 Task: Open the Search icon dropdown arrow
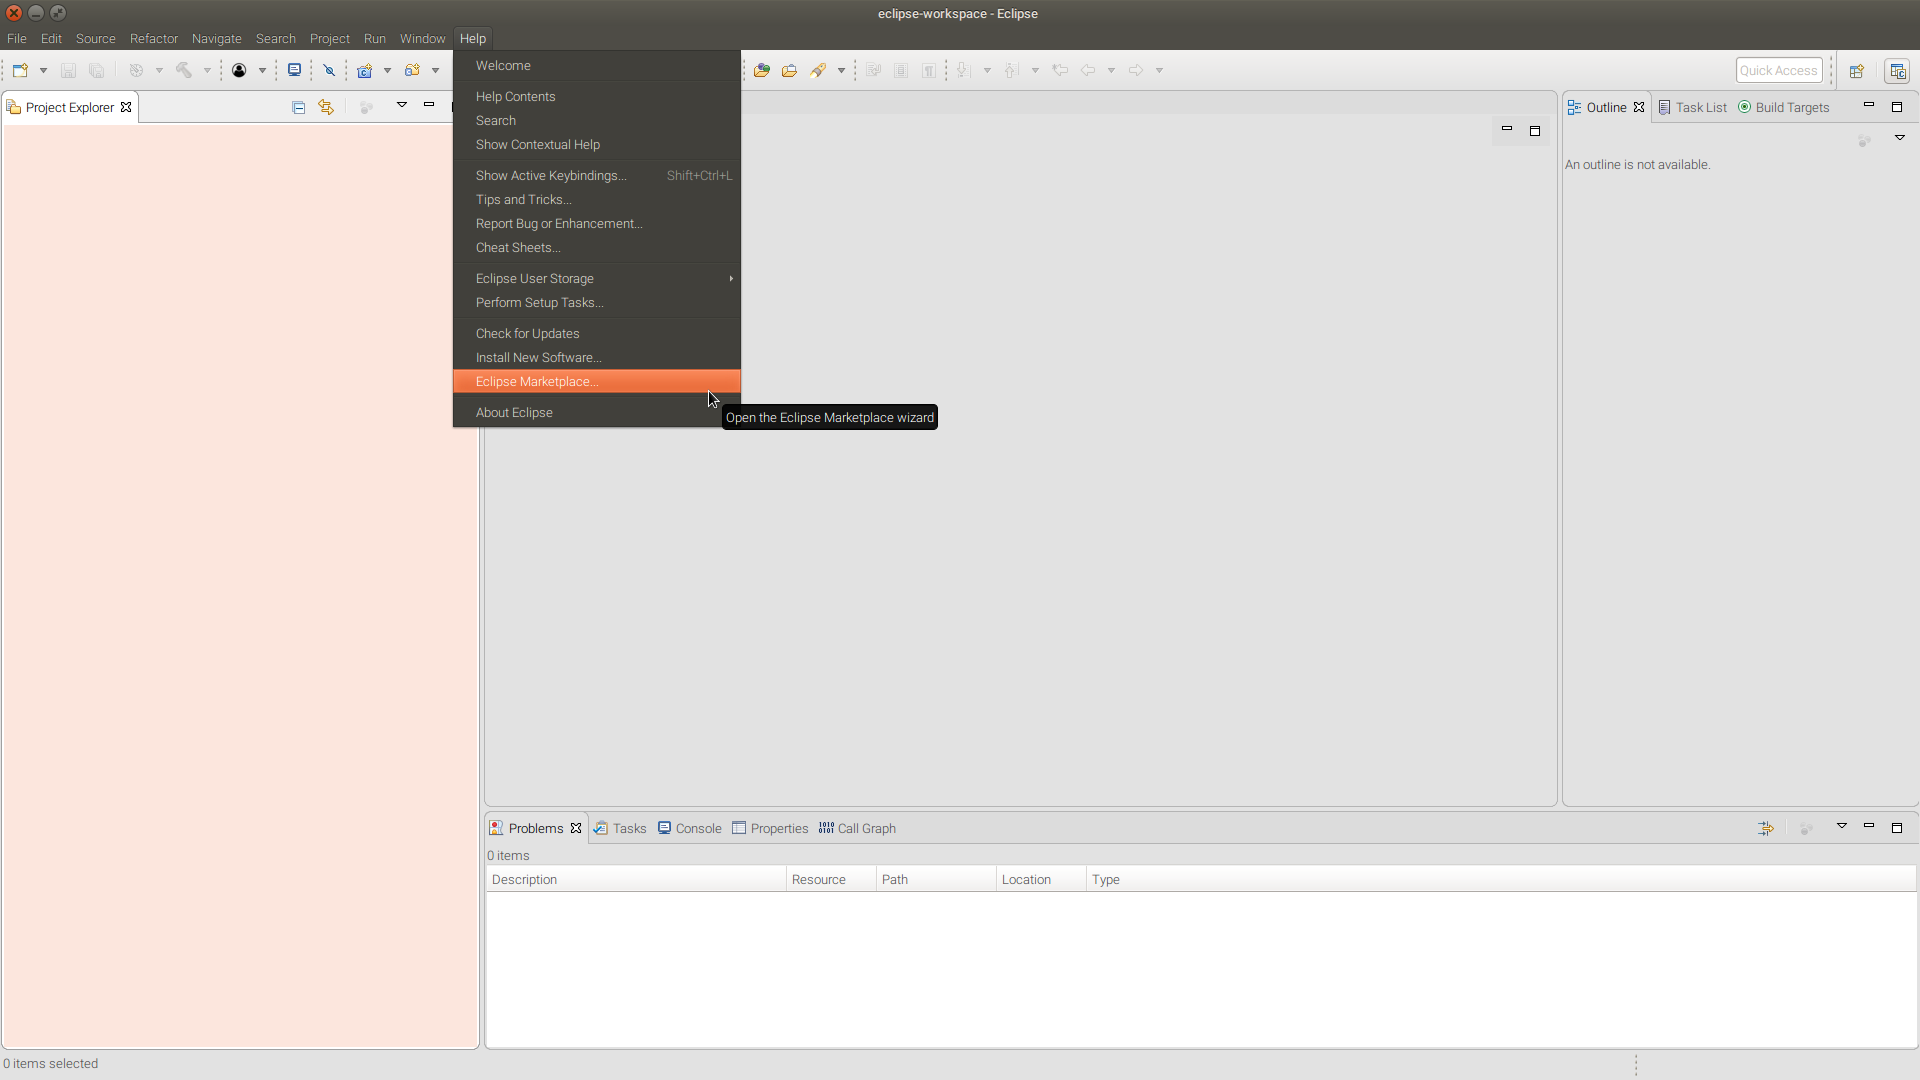(841, 70)
